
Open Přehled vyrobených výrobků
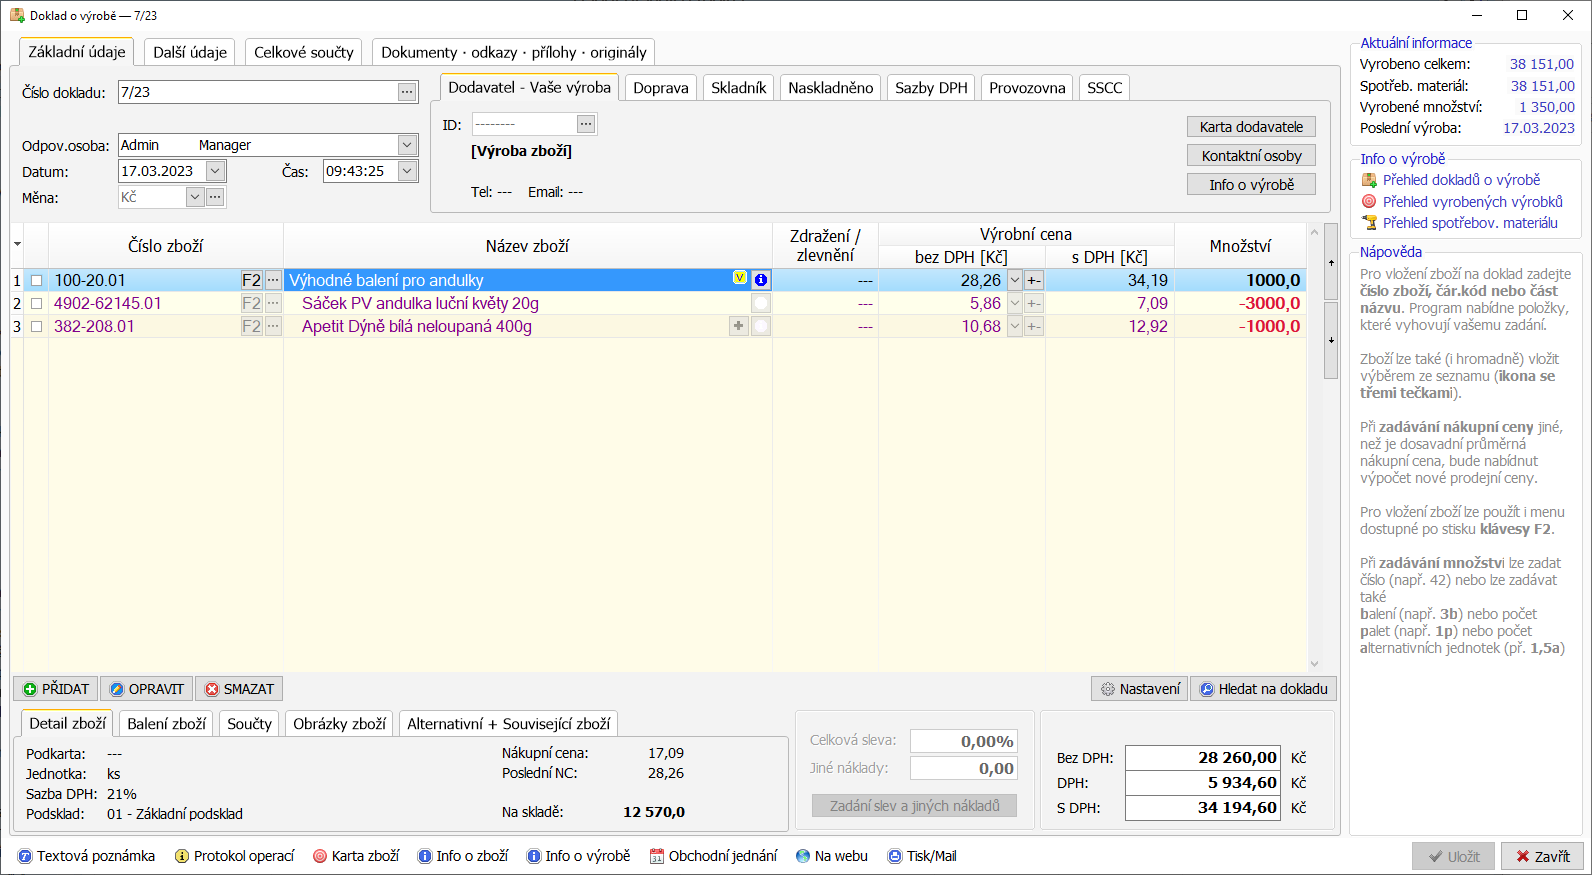point(1462,202)
